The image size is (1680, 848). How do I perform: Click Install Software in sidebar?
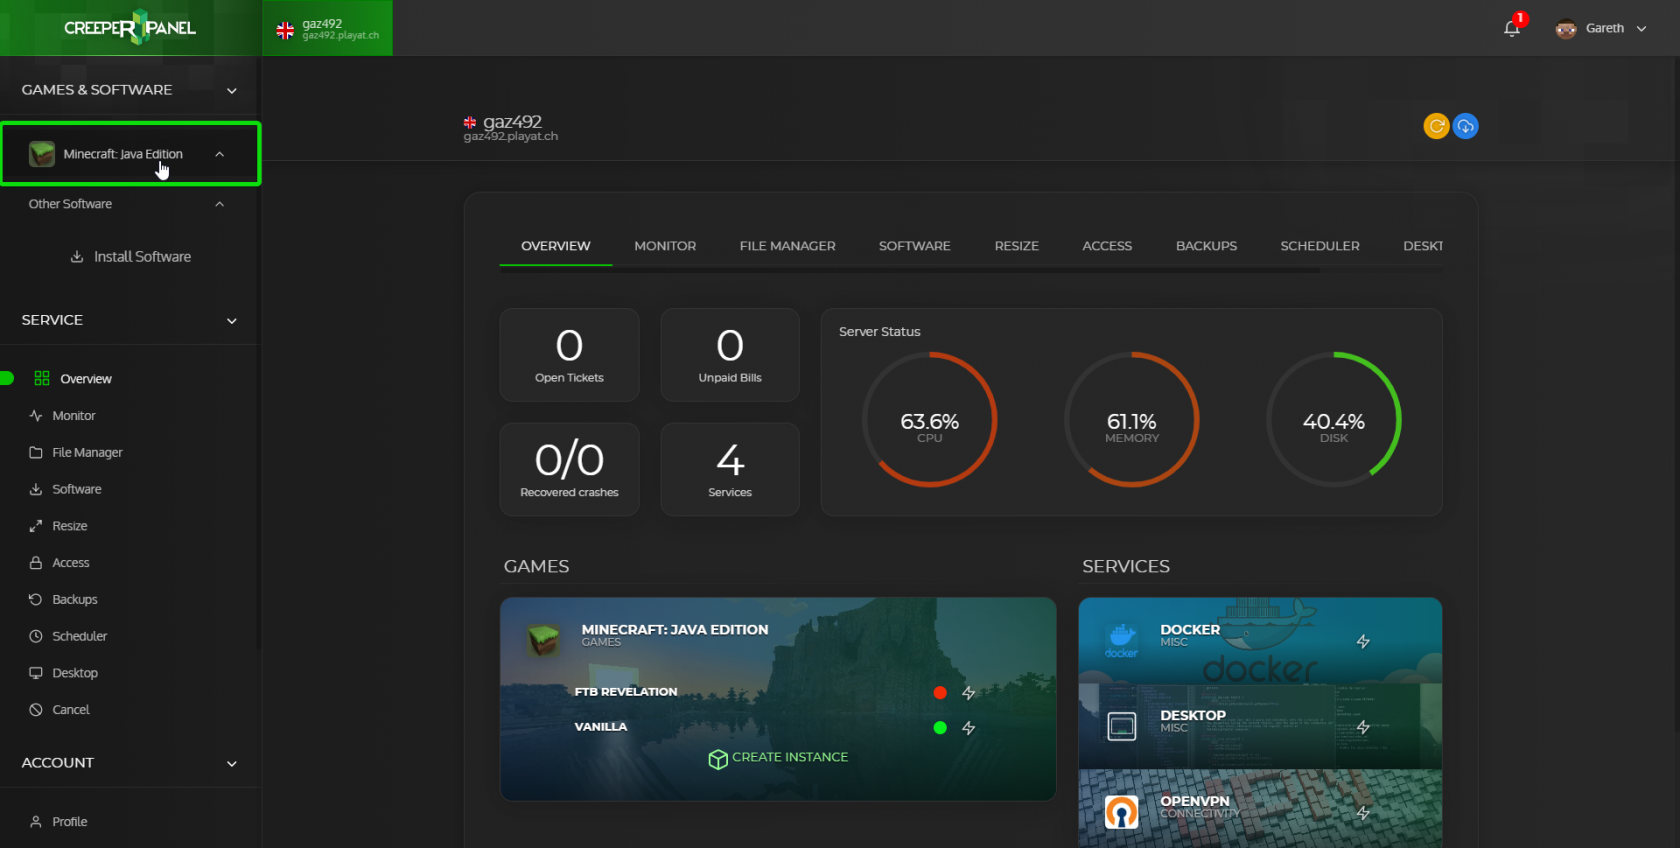(x=131, y=257)
